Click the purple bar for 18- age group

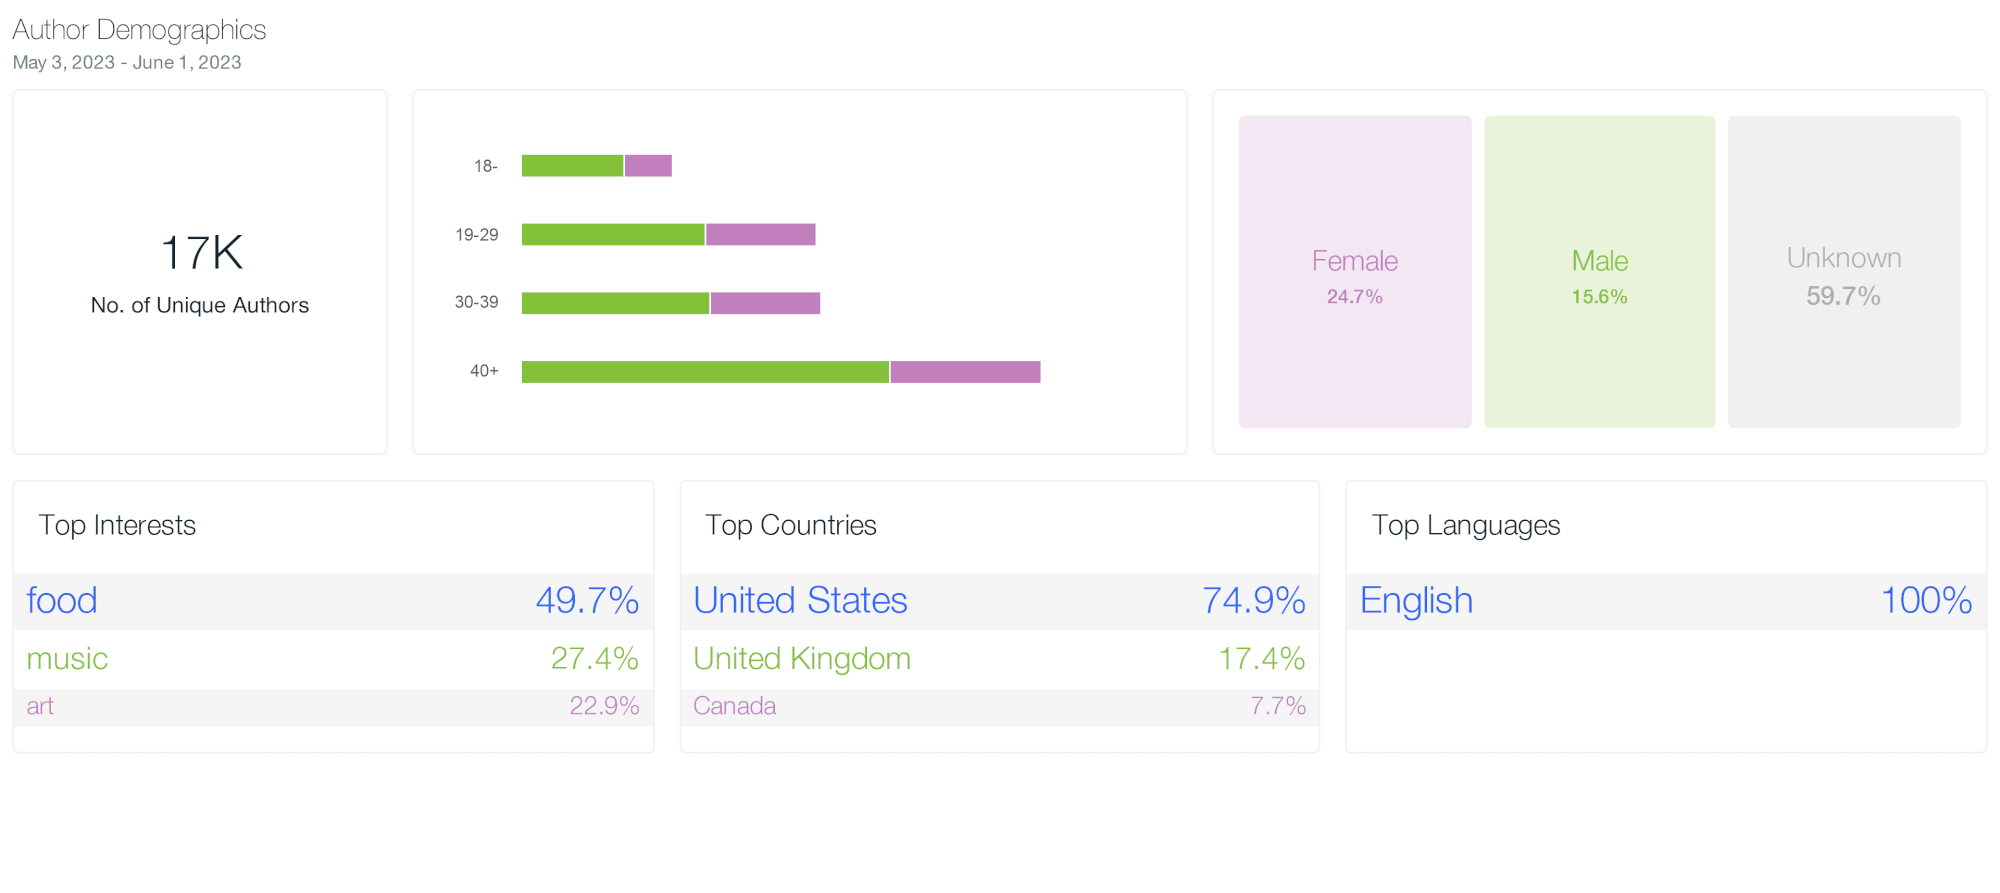[x=648, y=166]
